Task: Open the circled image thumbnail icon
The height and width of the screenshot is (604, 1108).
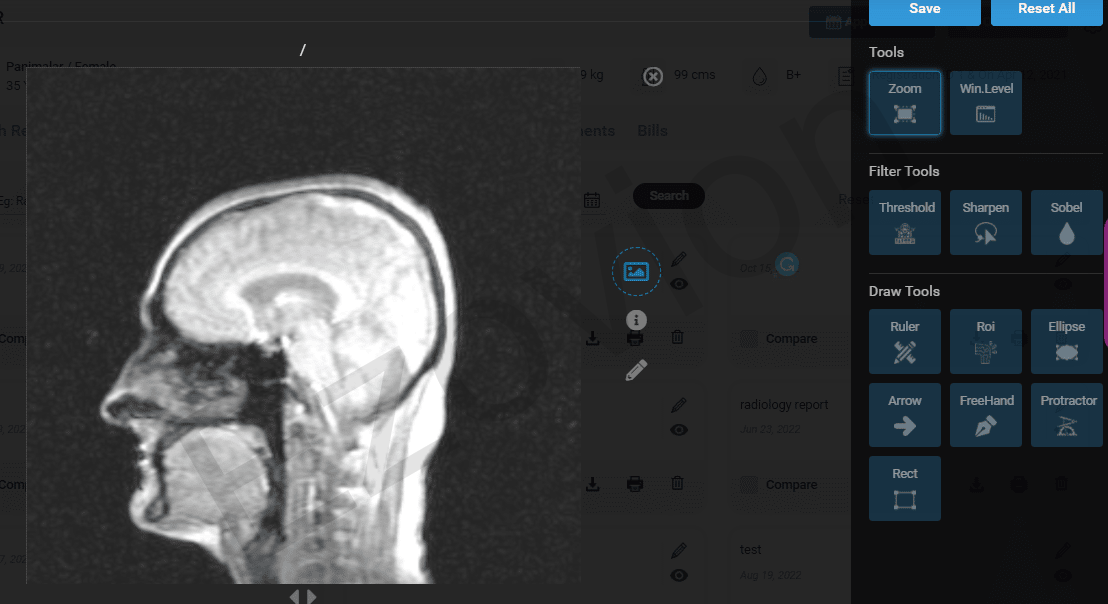Action: point(636,271)
